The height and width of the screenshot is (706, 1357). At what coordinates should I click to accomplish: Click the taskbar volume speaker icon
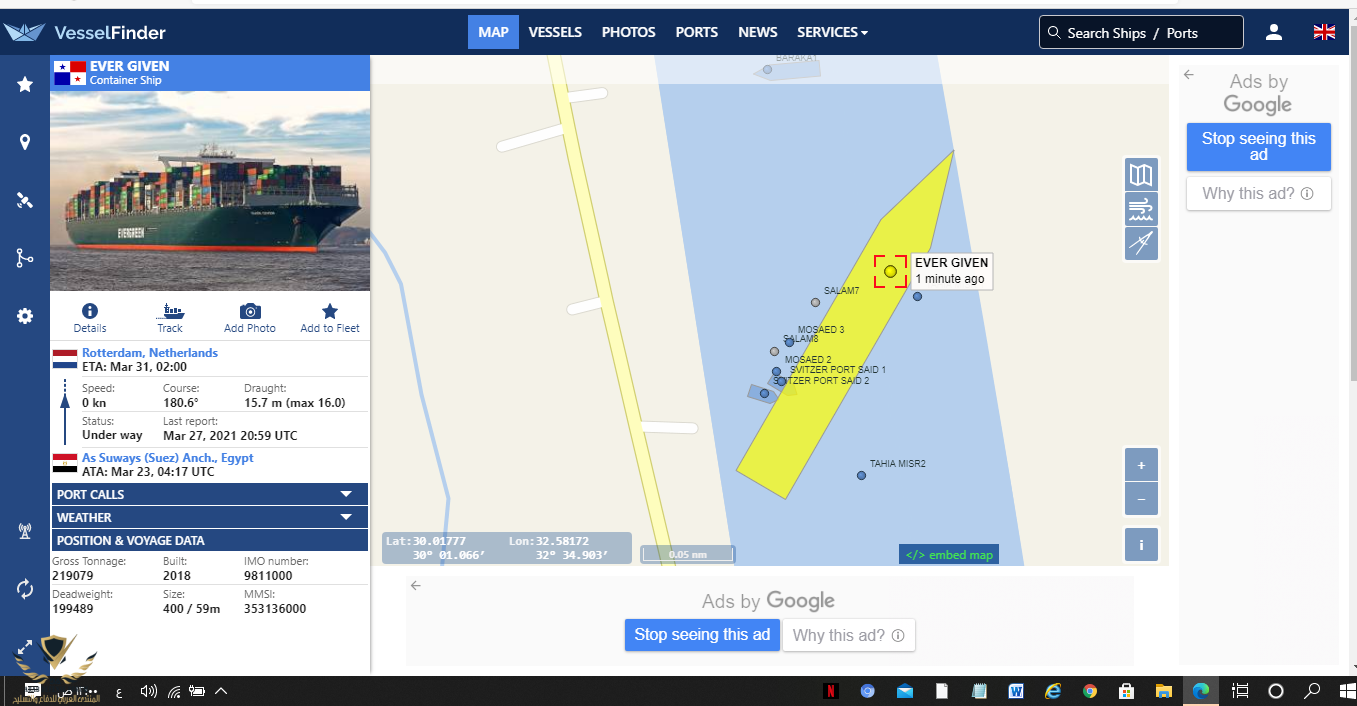(149, 691)
